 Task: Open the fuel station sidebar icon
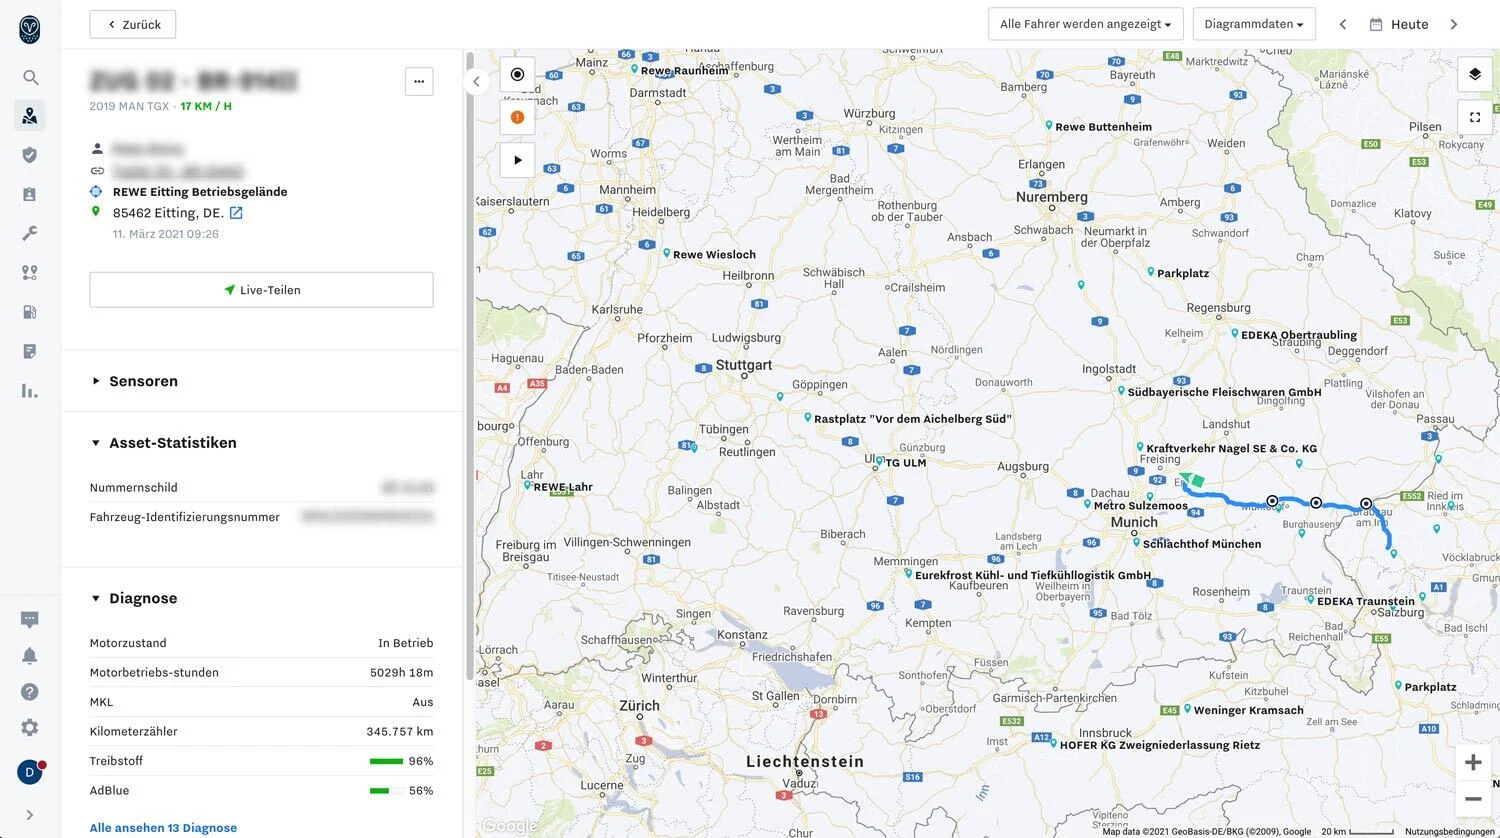pos(30,312)
